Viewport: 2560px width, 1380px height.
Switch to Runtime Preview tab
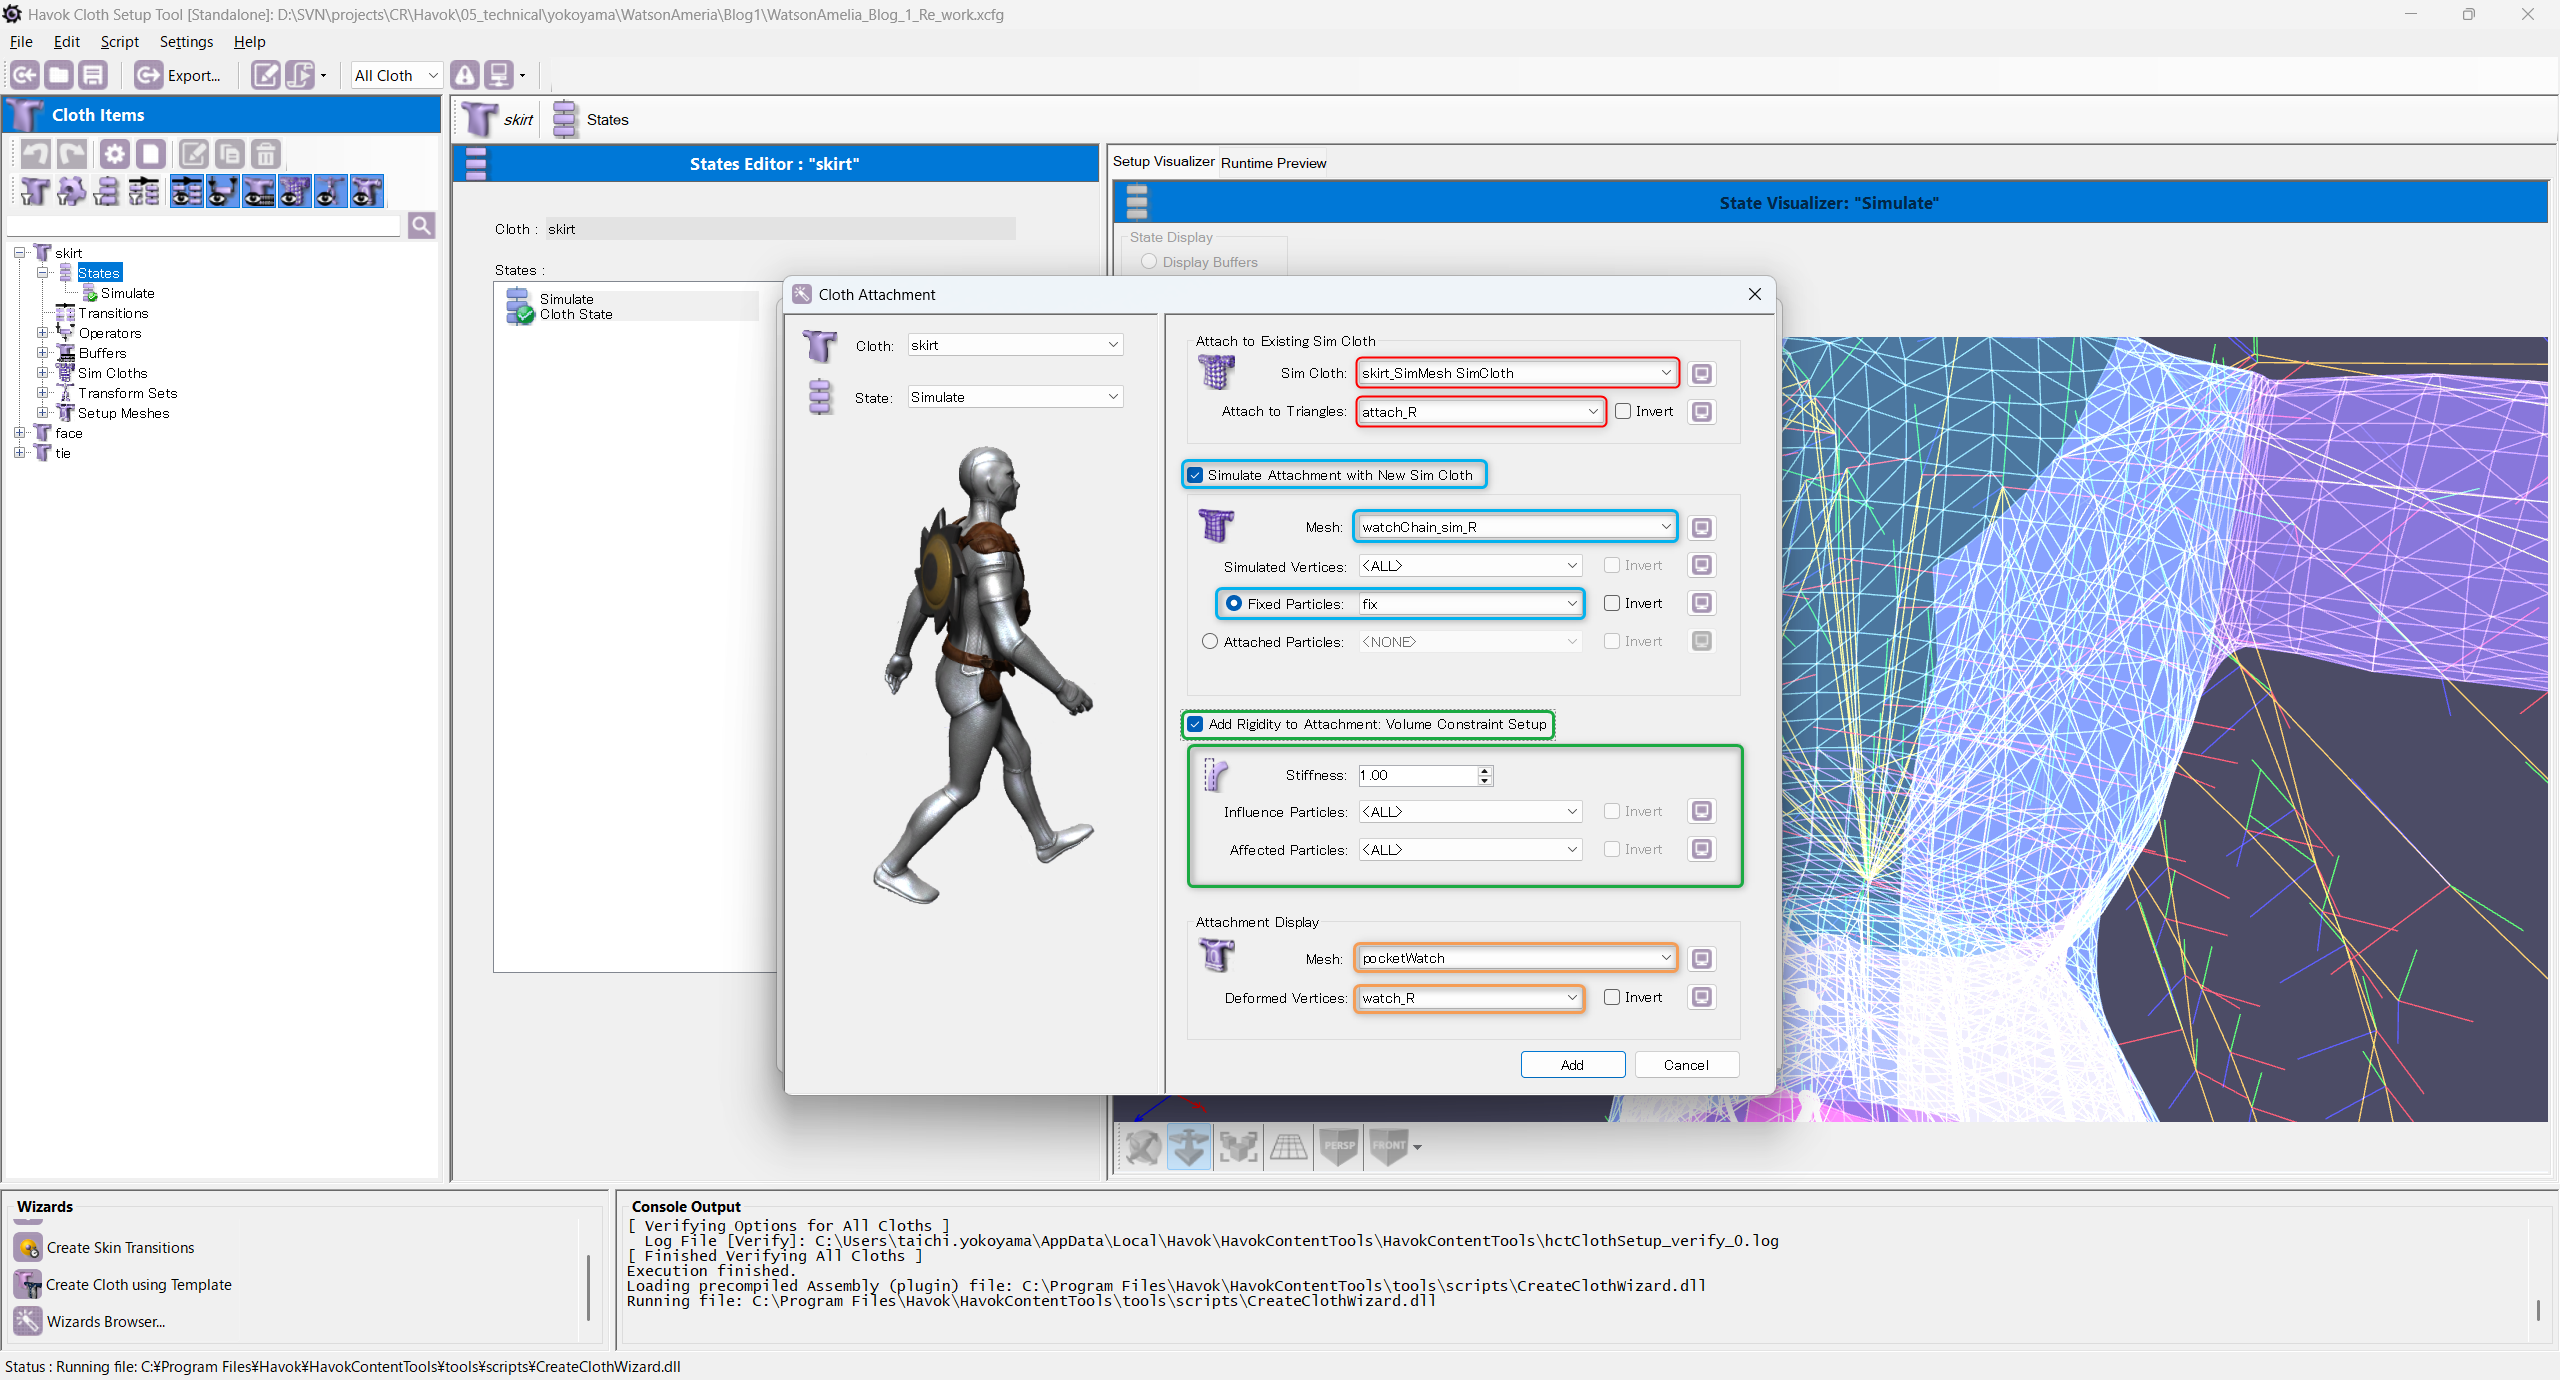1273,163
